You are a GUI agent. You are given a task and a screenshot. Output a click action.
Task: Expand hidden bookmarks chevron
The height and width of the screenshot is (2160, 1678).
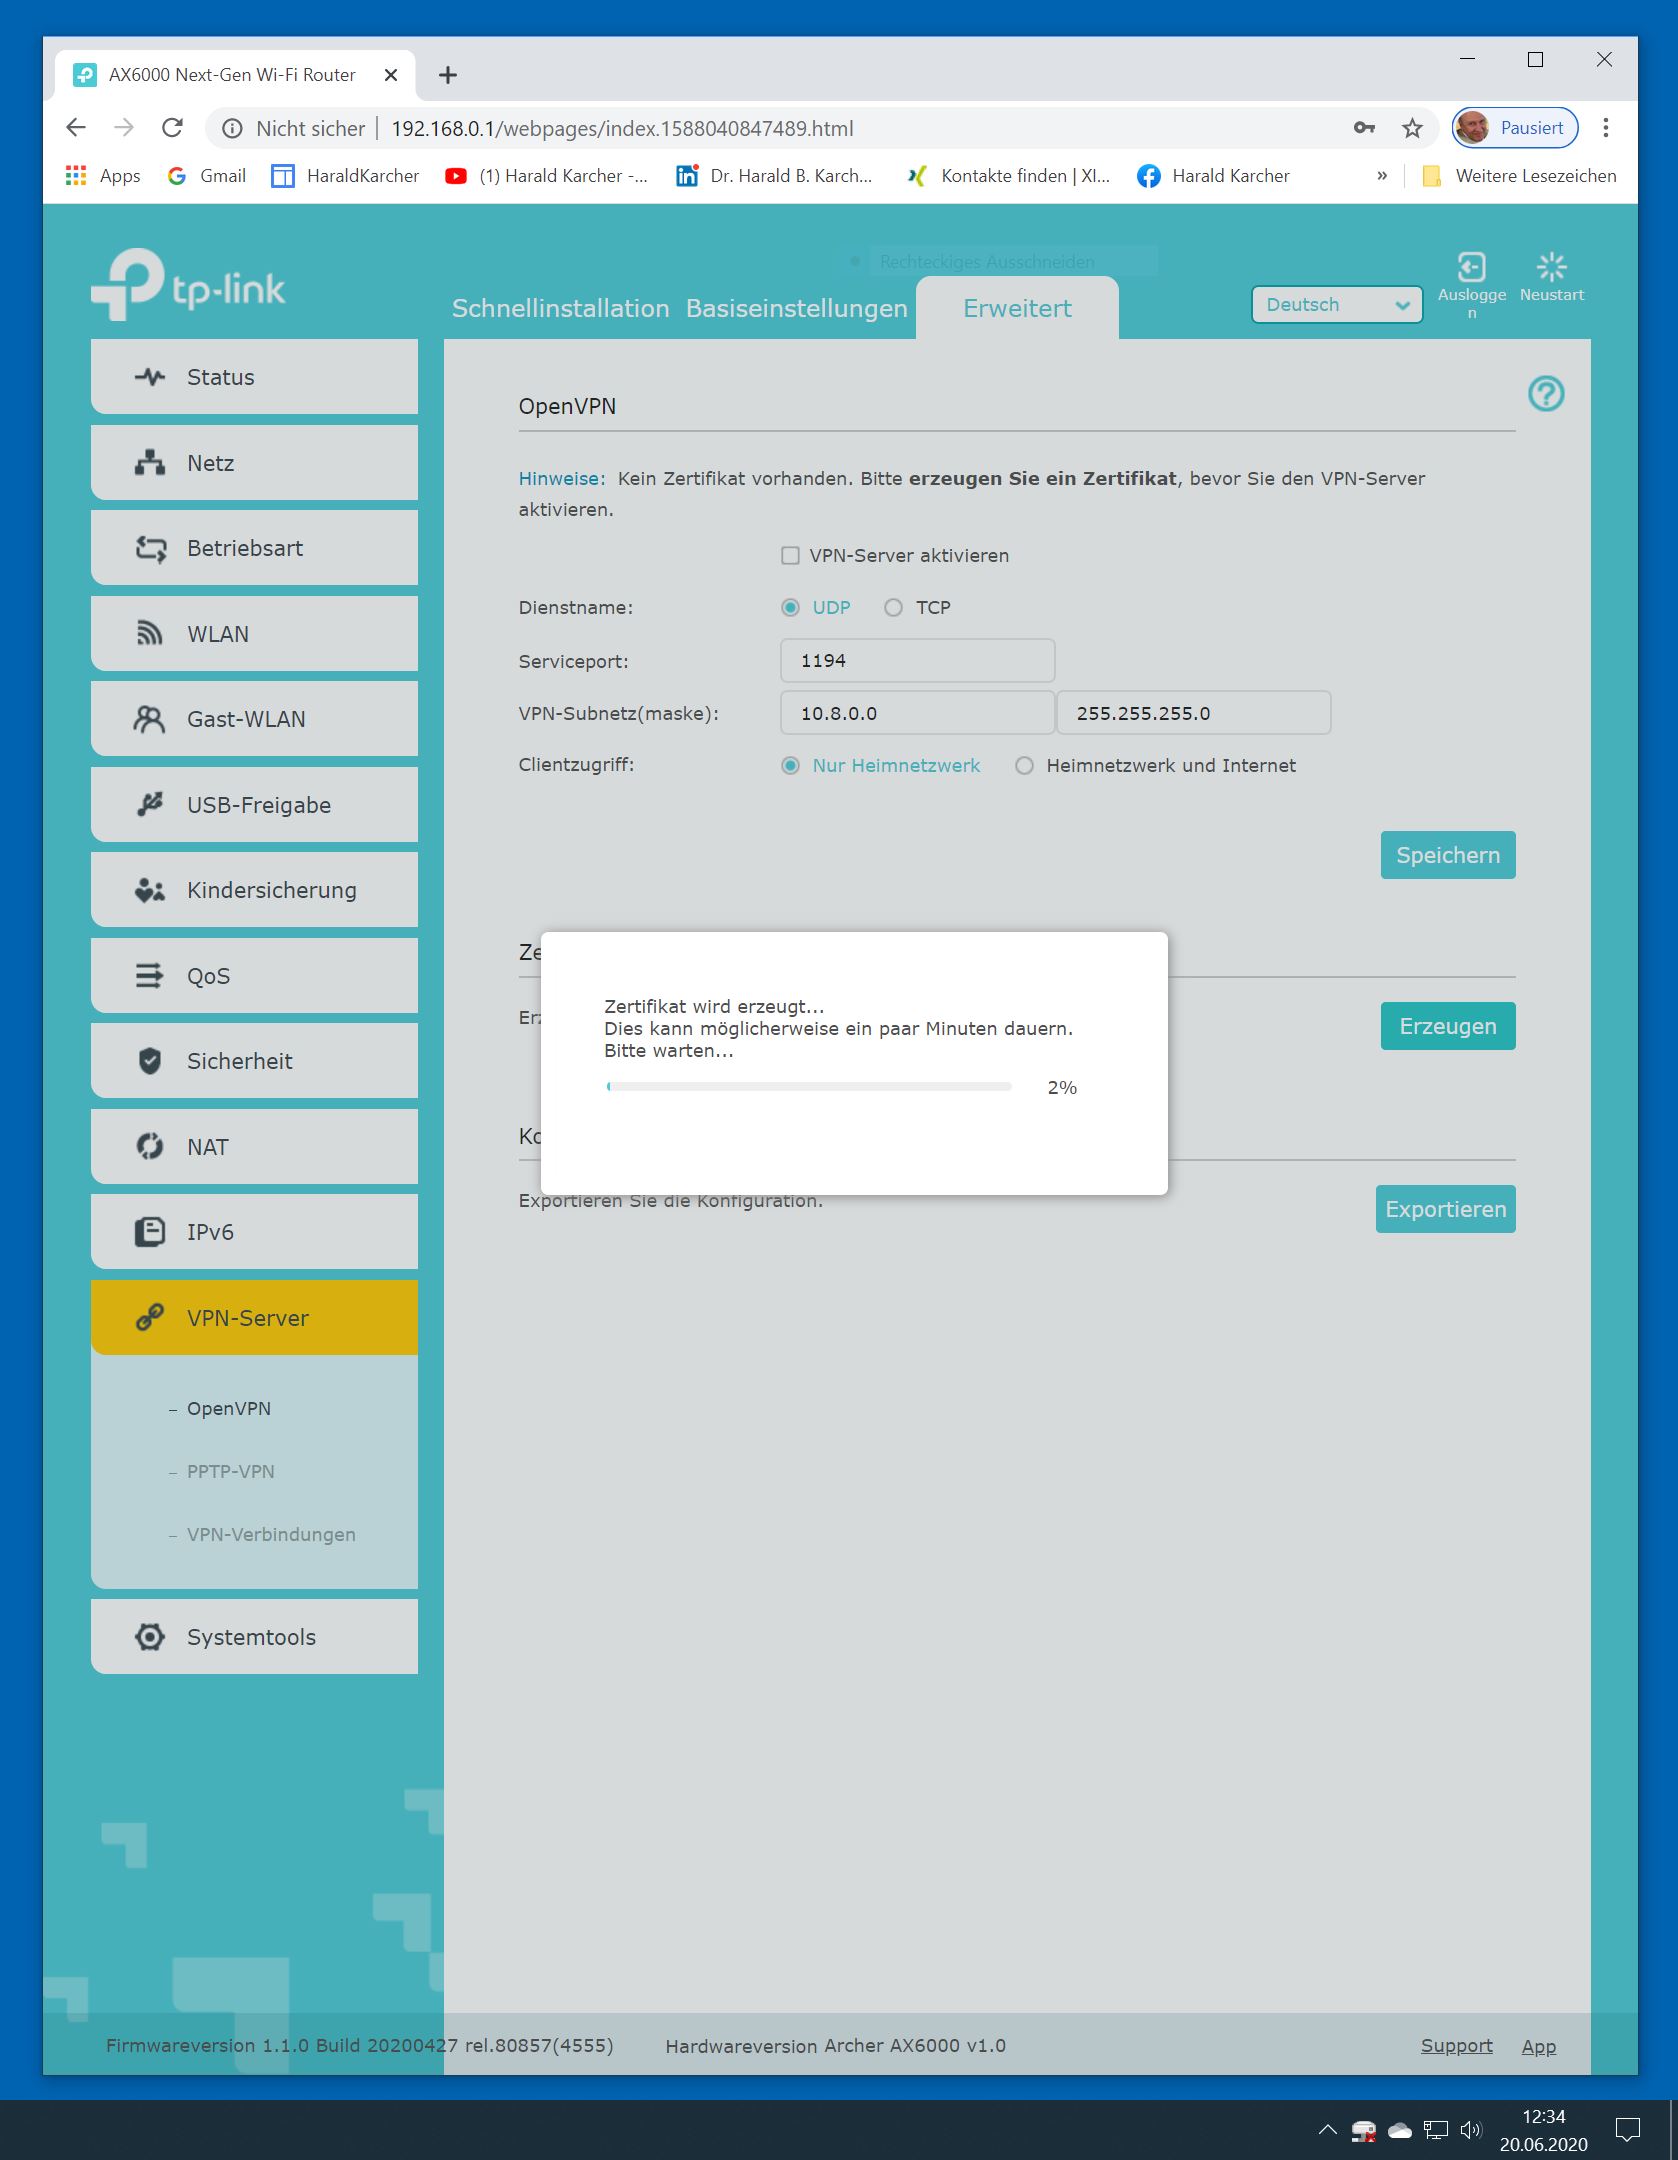click(x=1382, y=176)
